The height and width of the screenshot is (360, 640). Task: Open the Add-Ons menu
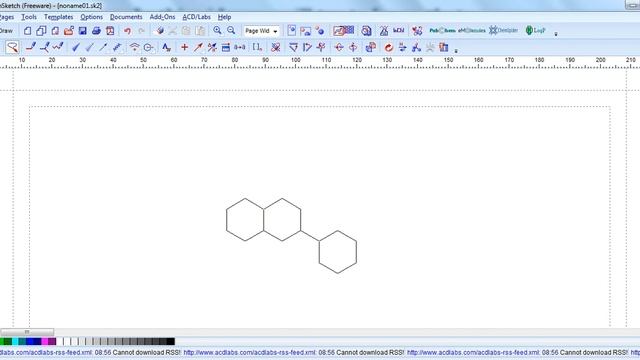click(162, 17)
